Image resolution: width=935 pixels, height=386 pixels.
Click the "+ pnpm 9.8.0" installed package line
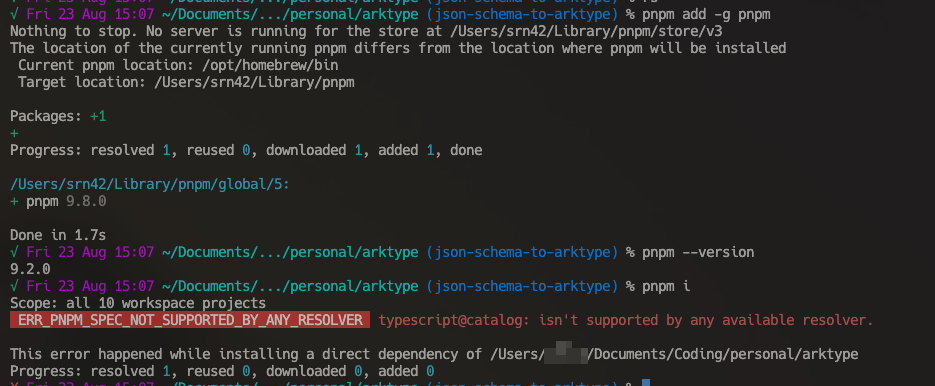[58, 202]
